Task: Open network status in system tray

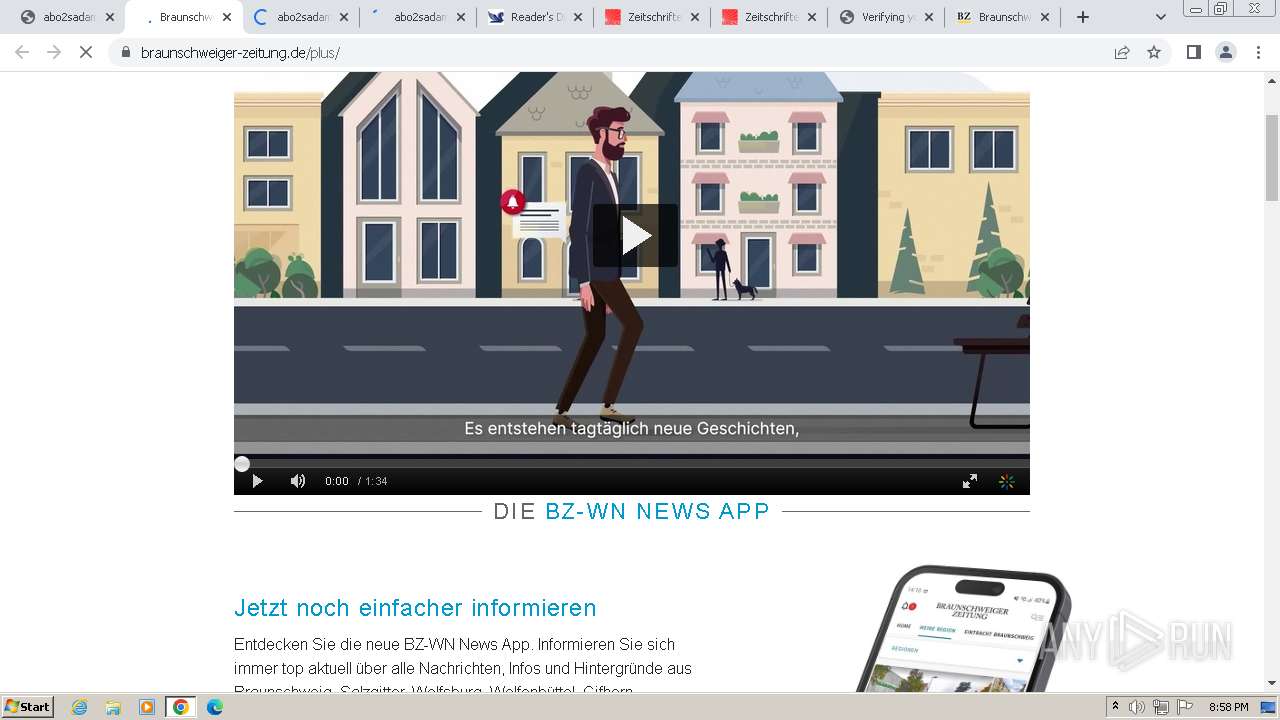Action: coord(1161,707)
